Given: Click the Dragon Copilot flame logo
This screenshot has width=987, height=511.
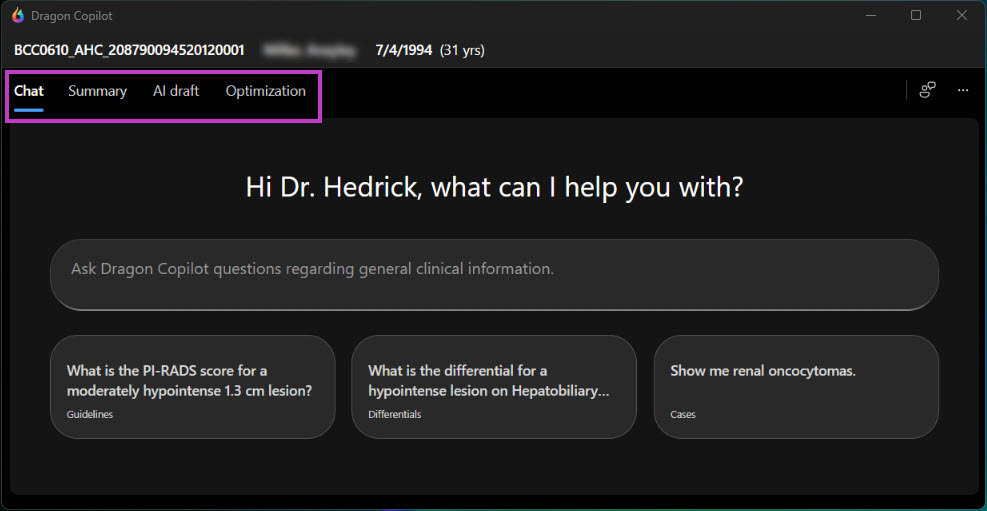Looking at the screenshot, I should (x=18, y=15).
